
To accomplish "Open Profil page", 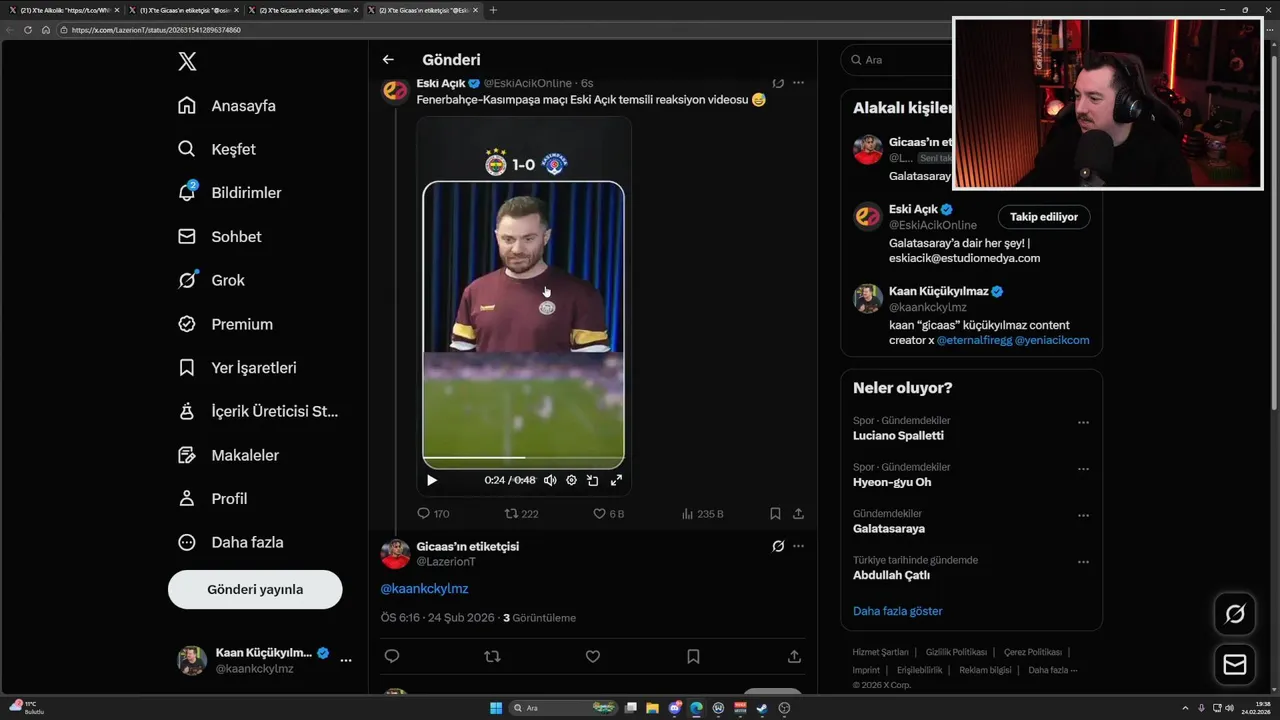I will click(x=212, y=498).
